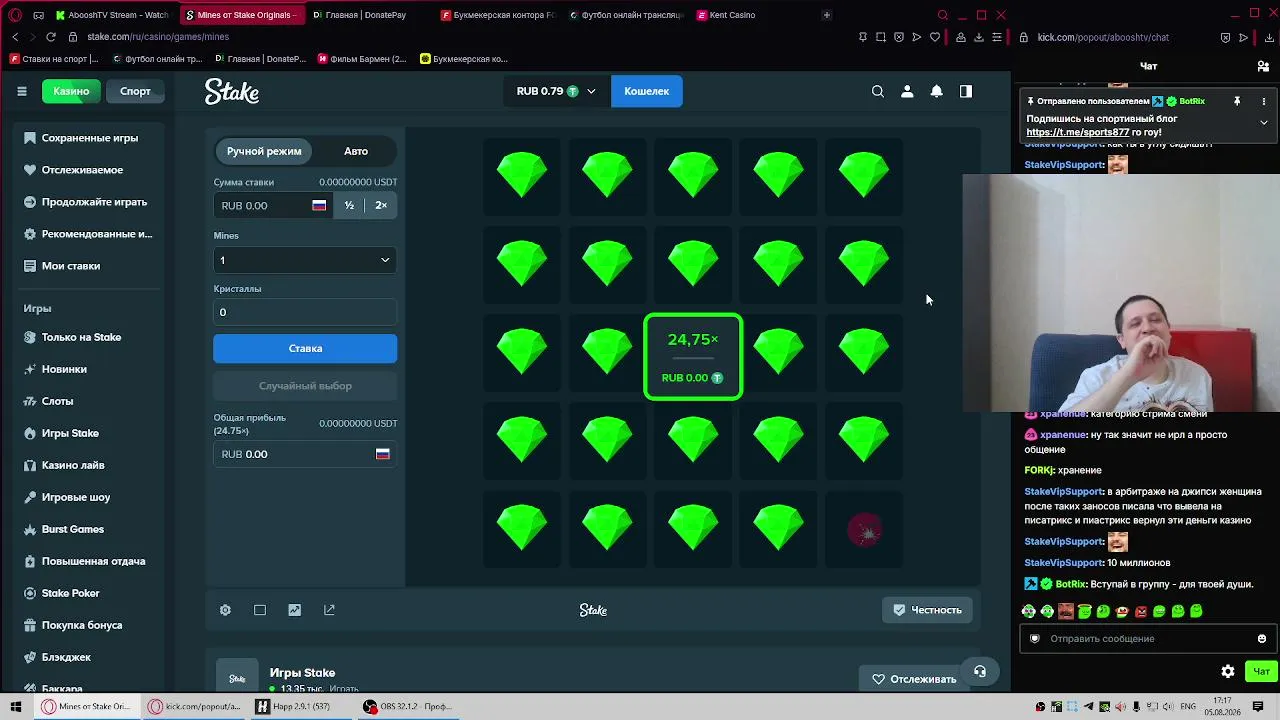Open the Mines count dropdown
The width and height of the screenshot is (1280, 720).
point(305,260)
